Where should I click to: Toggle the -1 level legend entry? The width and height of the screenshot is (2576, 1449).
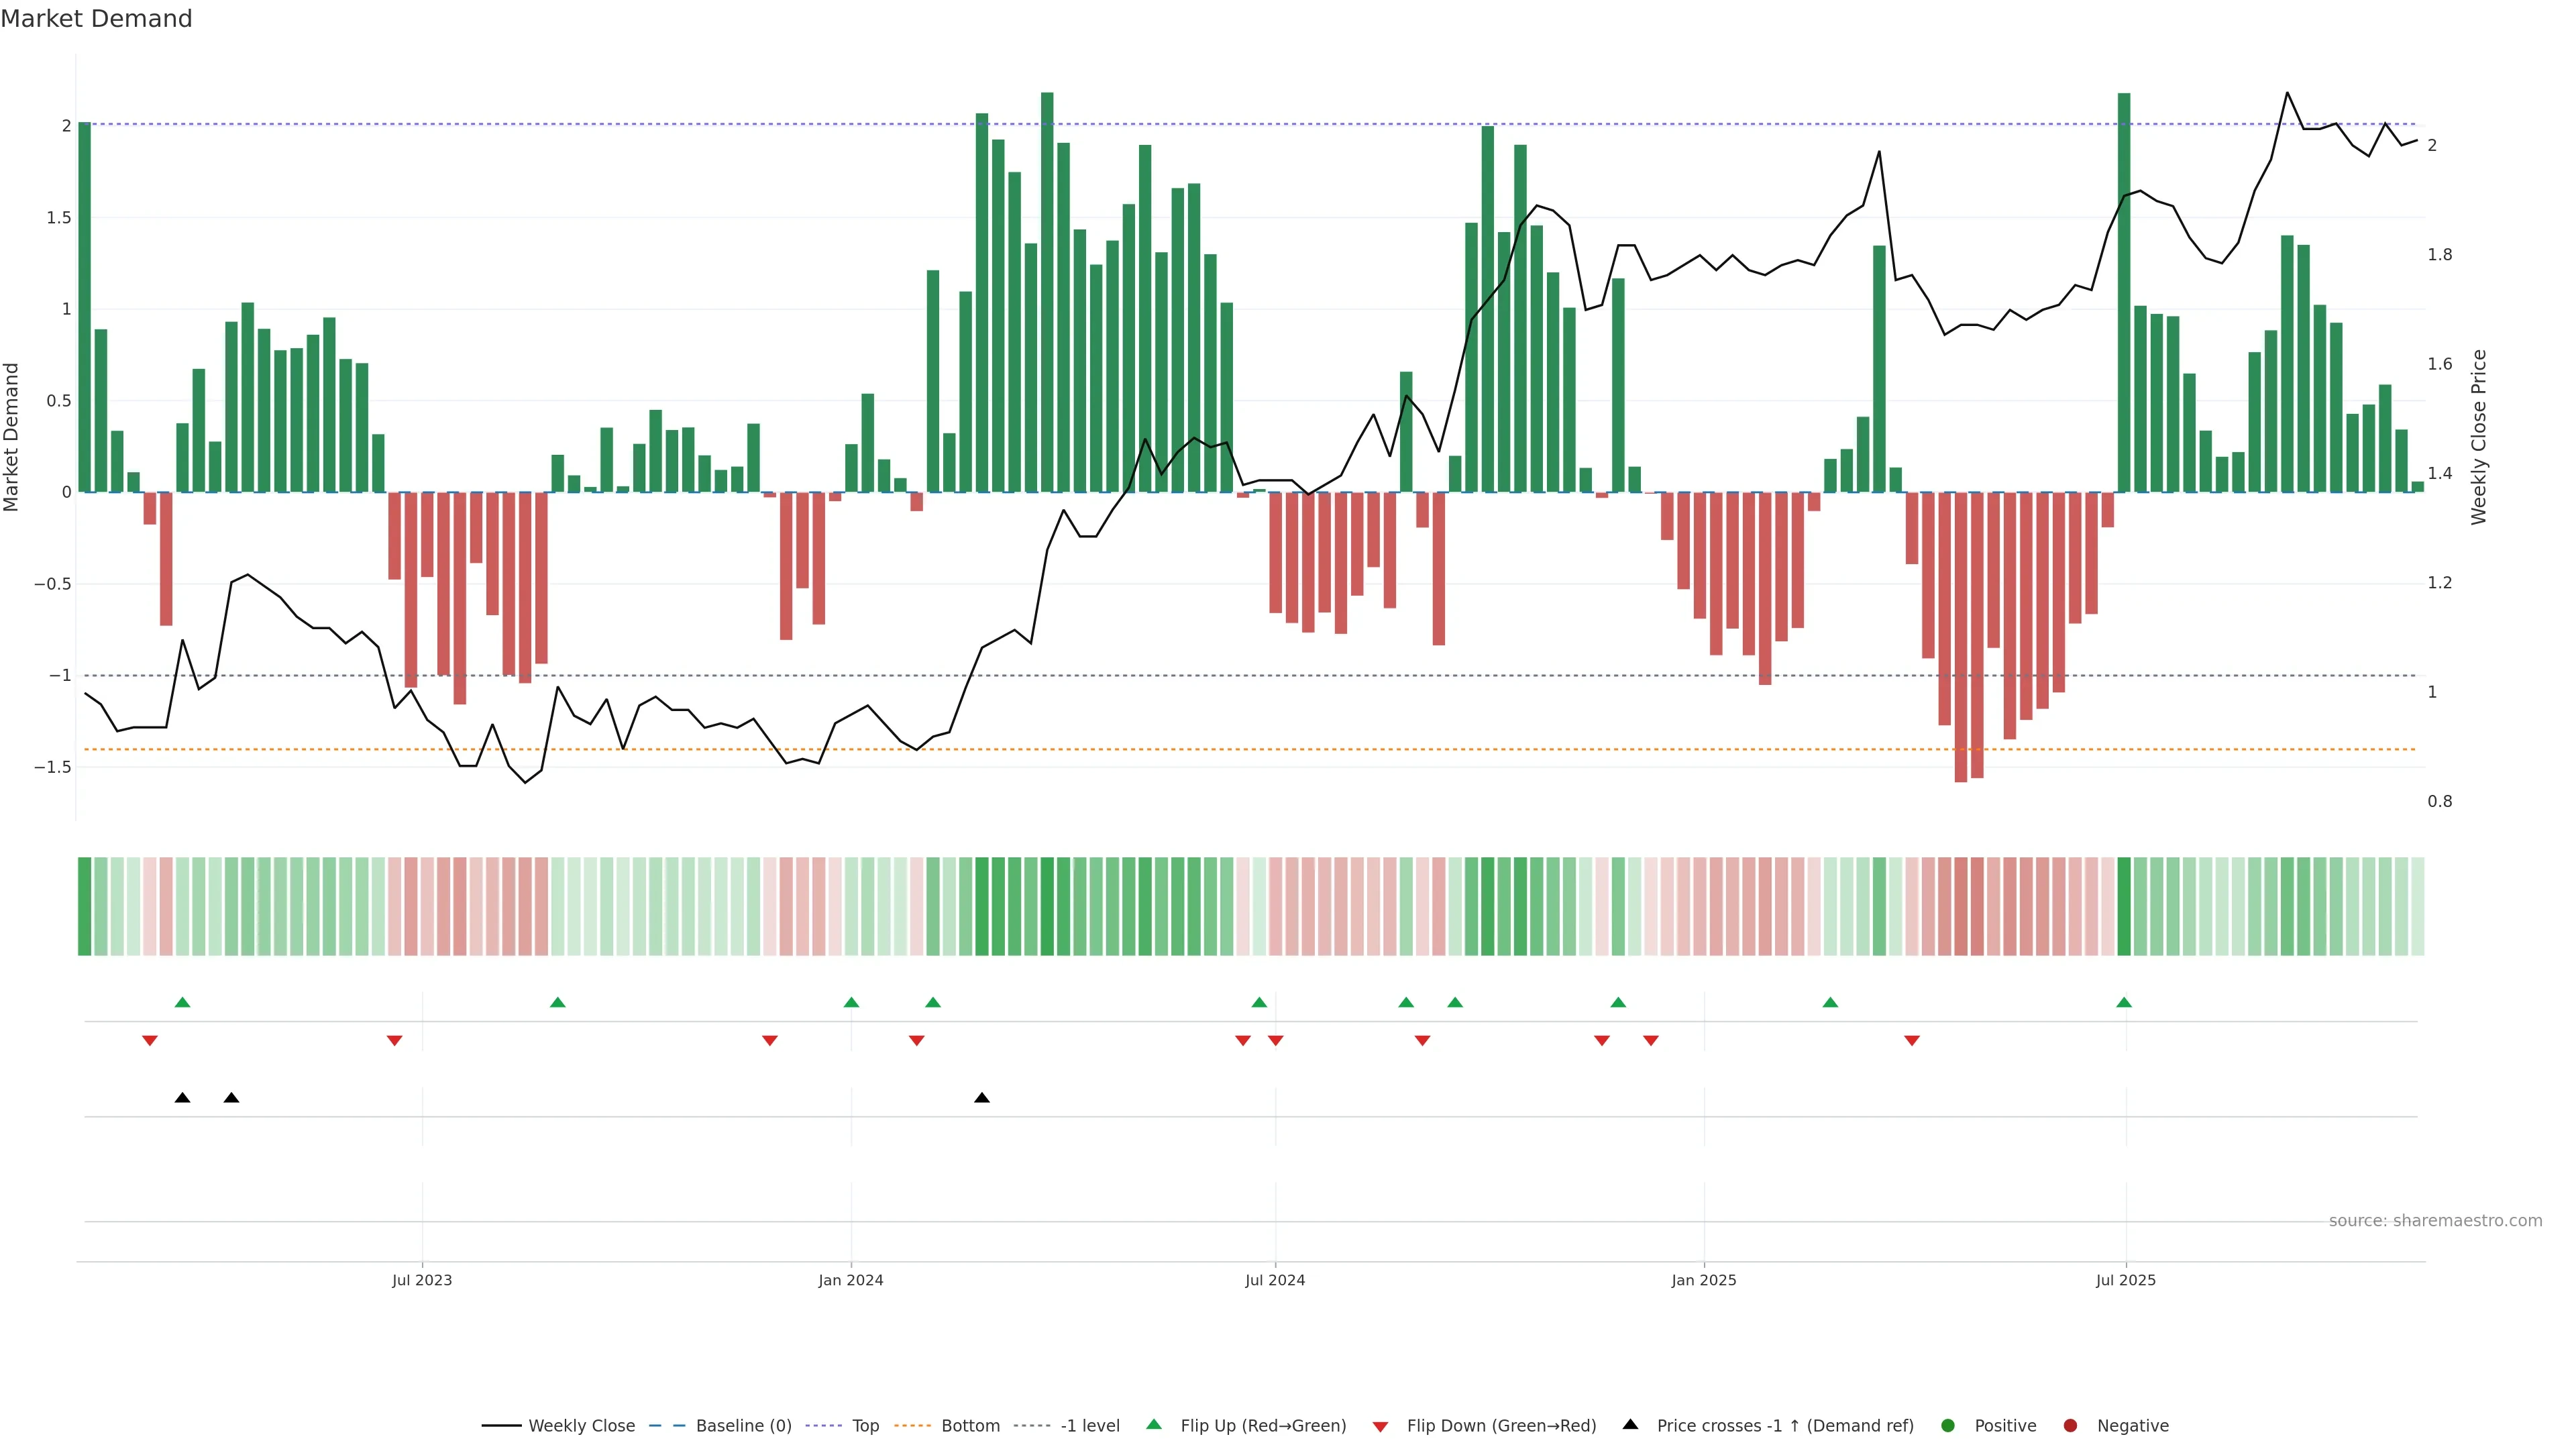(1089, 1425)
